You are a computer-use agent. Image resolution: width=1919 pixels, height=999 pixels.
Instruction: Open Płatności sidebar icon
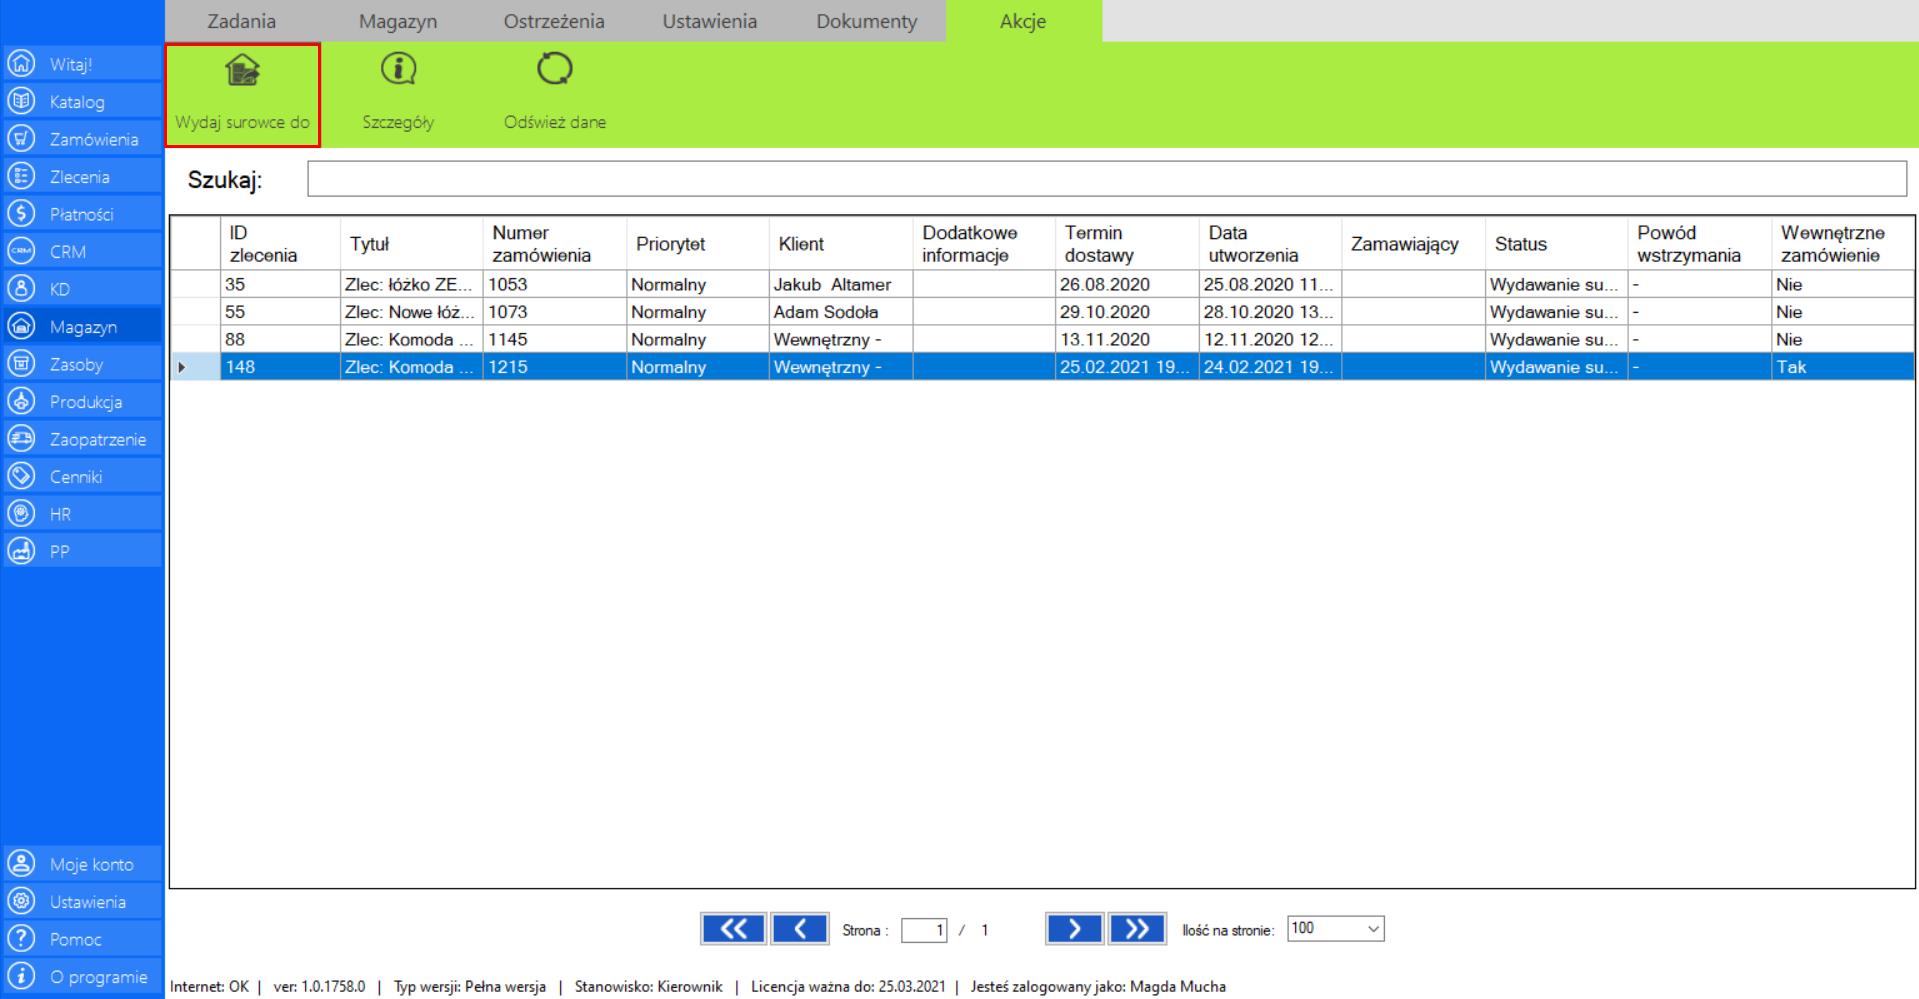click(x=20, y=214)
